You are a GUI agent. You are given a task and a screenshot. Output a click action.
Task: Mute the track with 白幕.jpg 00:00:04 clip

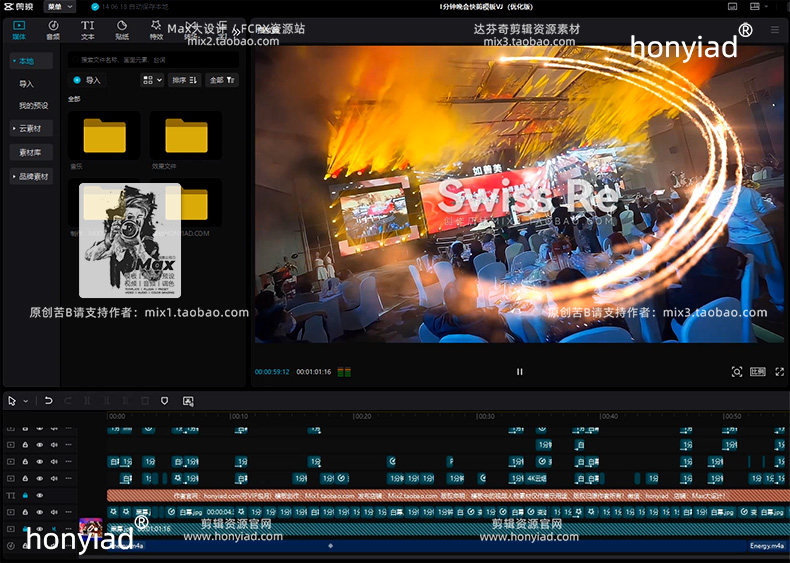coord(54,512)
